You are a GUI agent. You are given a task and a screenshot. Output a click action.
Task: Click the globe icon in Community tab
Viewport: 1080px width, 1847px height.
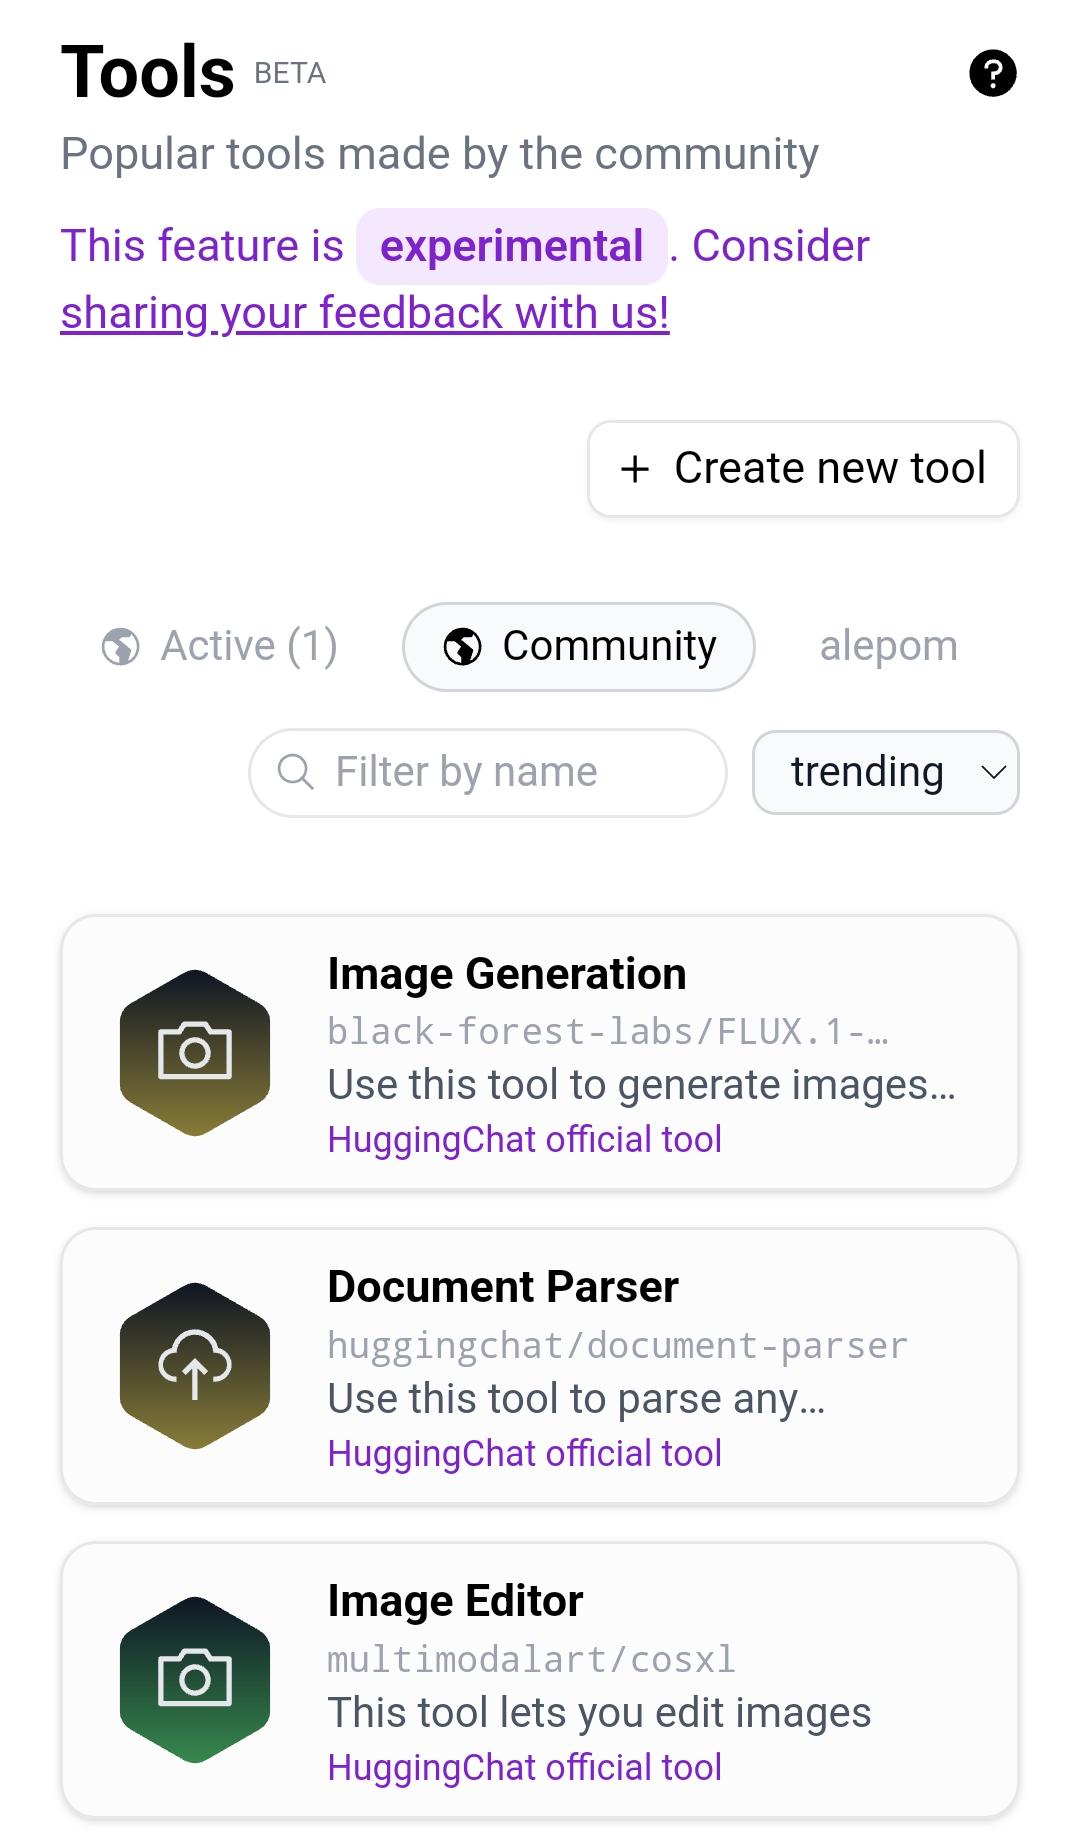pyautogui.click(x=462, y=646)
